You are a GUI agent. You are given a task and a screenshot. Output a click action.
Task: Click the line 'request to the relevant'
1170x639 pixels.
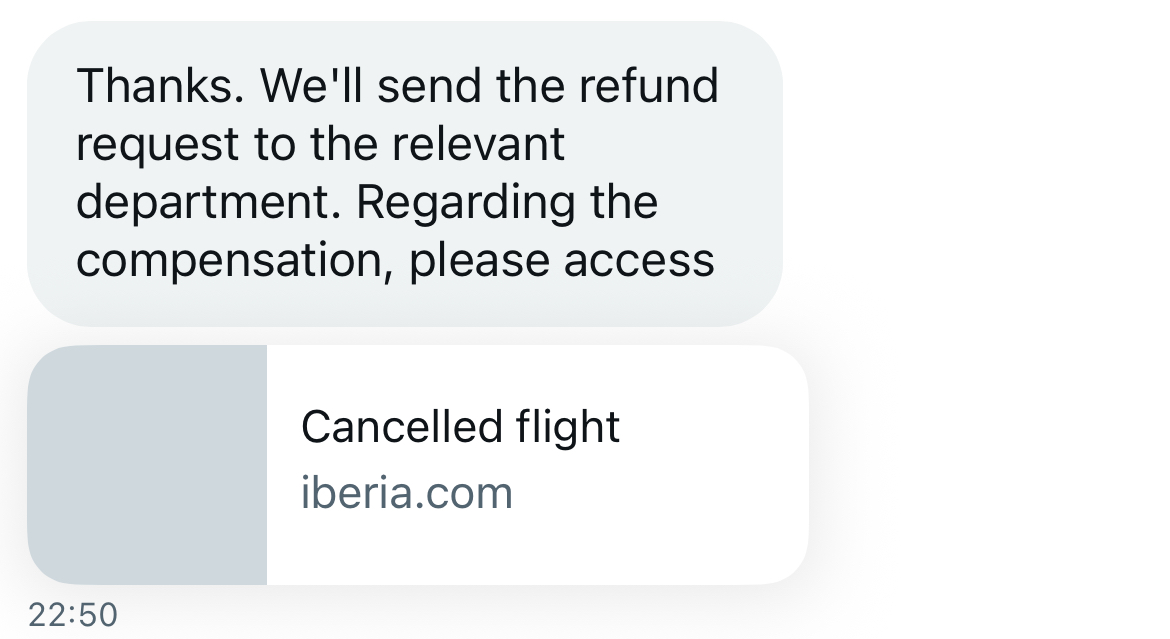click(x=321, y=144)
